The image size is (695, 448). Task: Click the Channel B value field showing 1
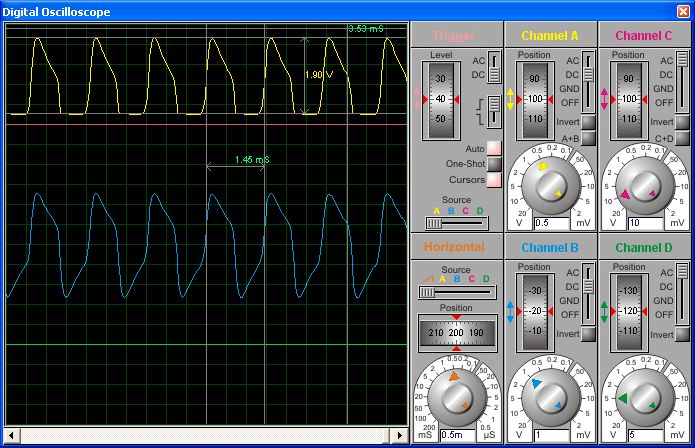[551, 435]
